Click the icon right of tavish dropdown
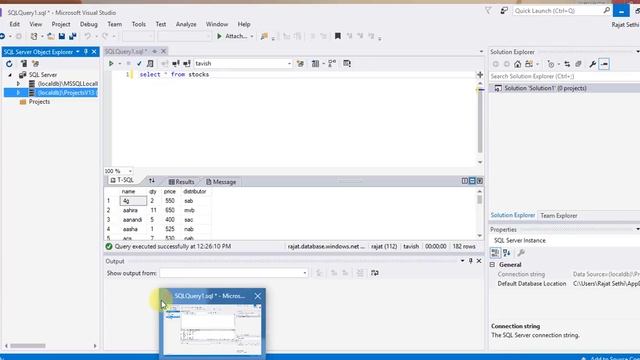This screenshot has width=640, height=360. click(x=300, y=64)
